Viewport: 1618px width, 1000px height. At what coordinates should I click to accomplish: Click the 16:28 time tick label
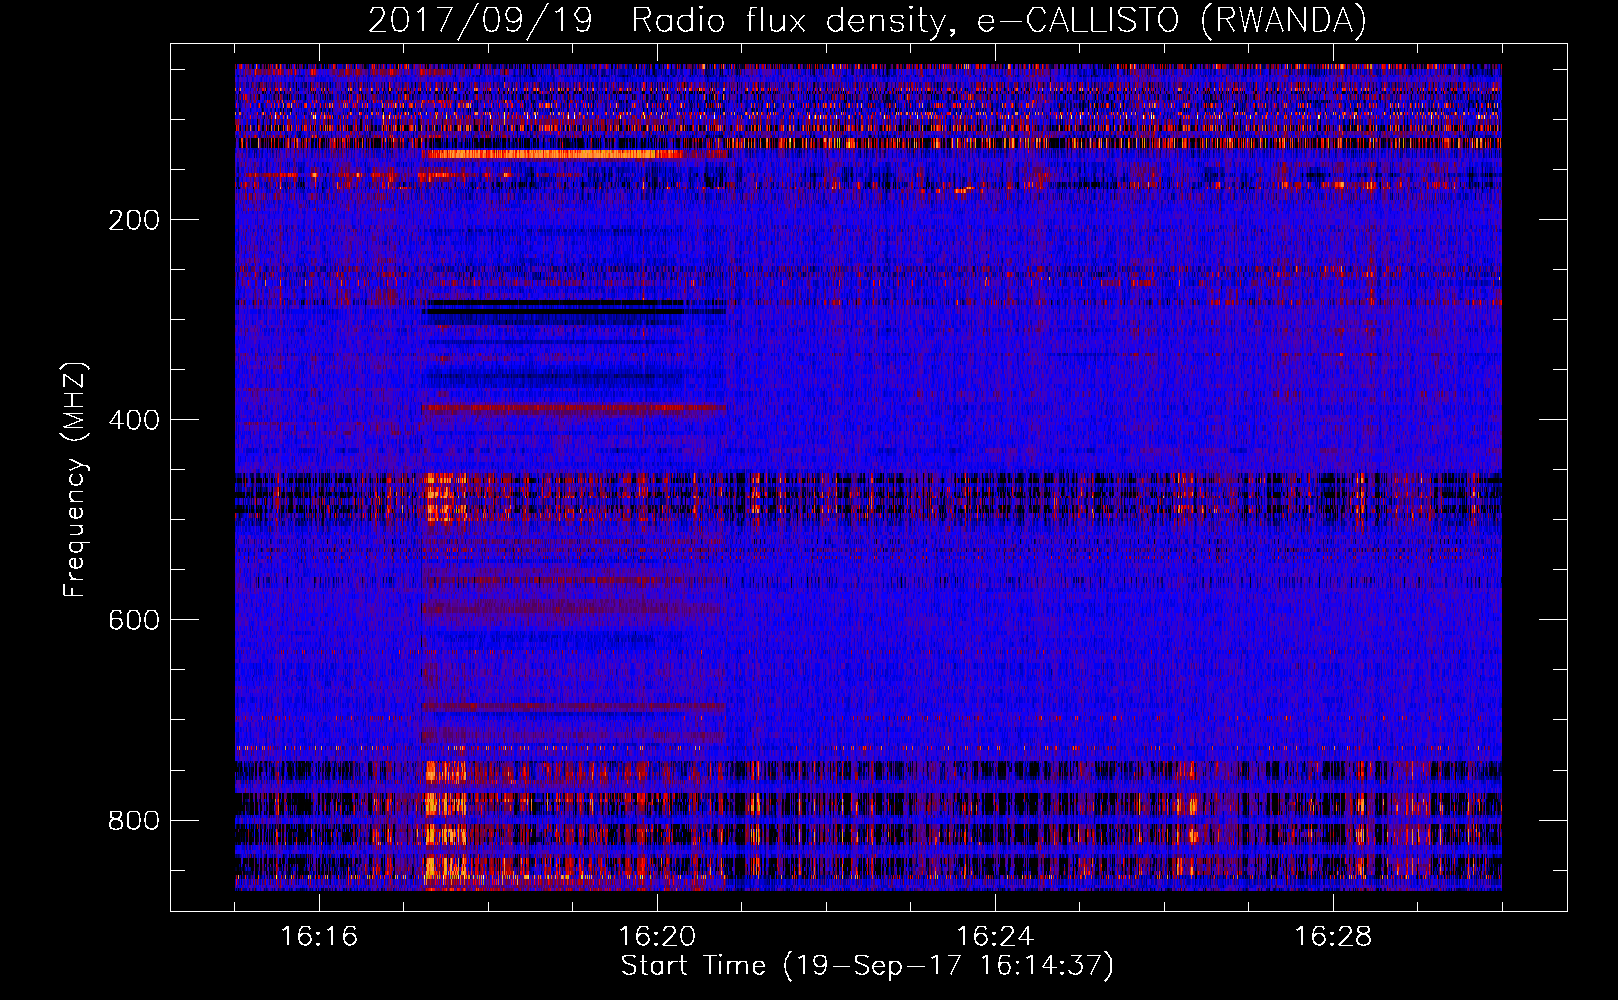[x=1333, y=937]
